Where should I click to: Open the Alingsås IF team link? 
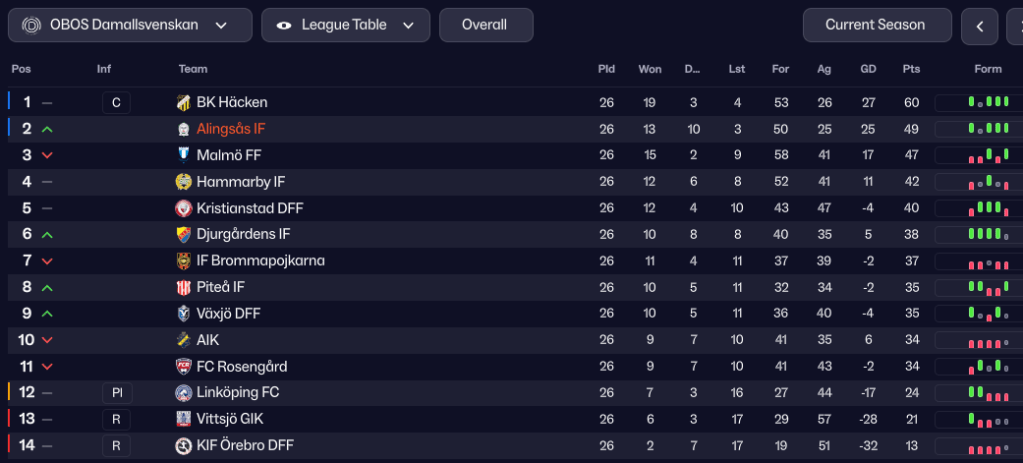click(x=231, y=129)
